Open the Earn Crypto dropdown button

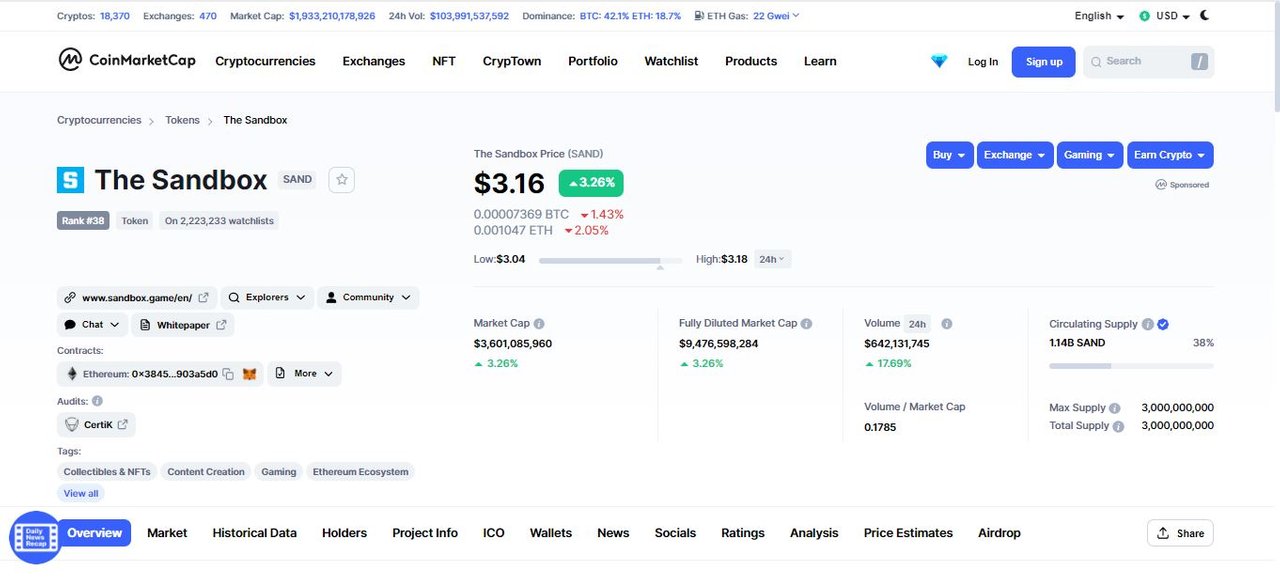[1170, 155]
